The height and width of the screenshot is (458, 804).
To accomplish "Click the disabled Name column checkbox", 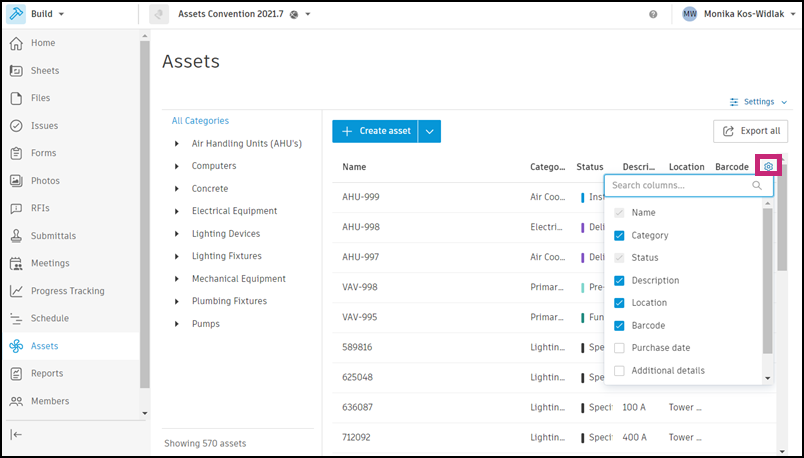I will (619, 212).
